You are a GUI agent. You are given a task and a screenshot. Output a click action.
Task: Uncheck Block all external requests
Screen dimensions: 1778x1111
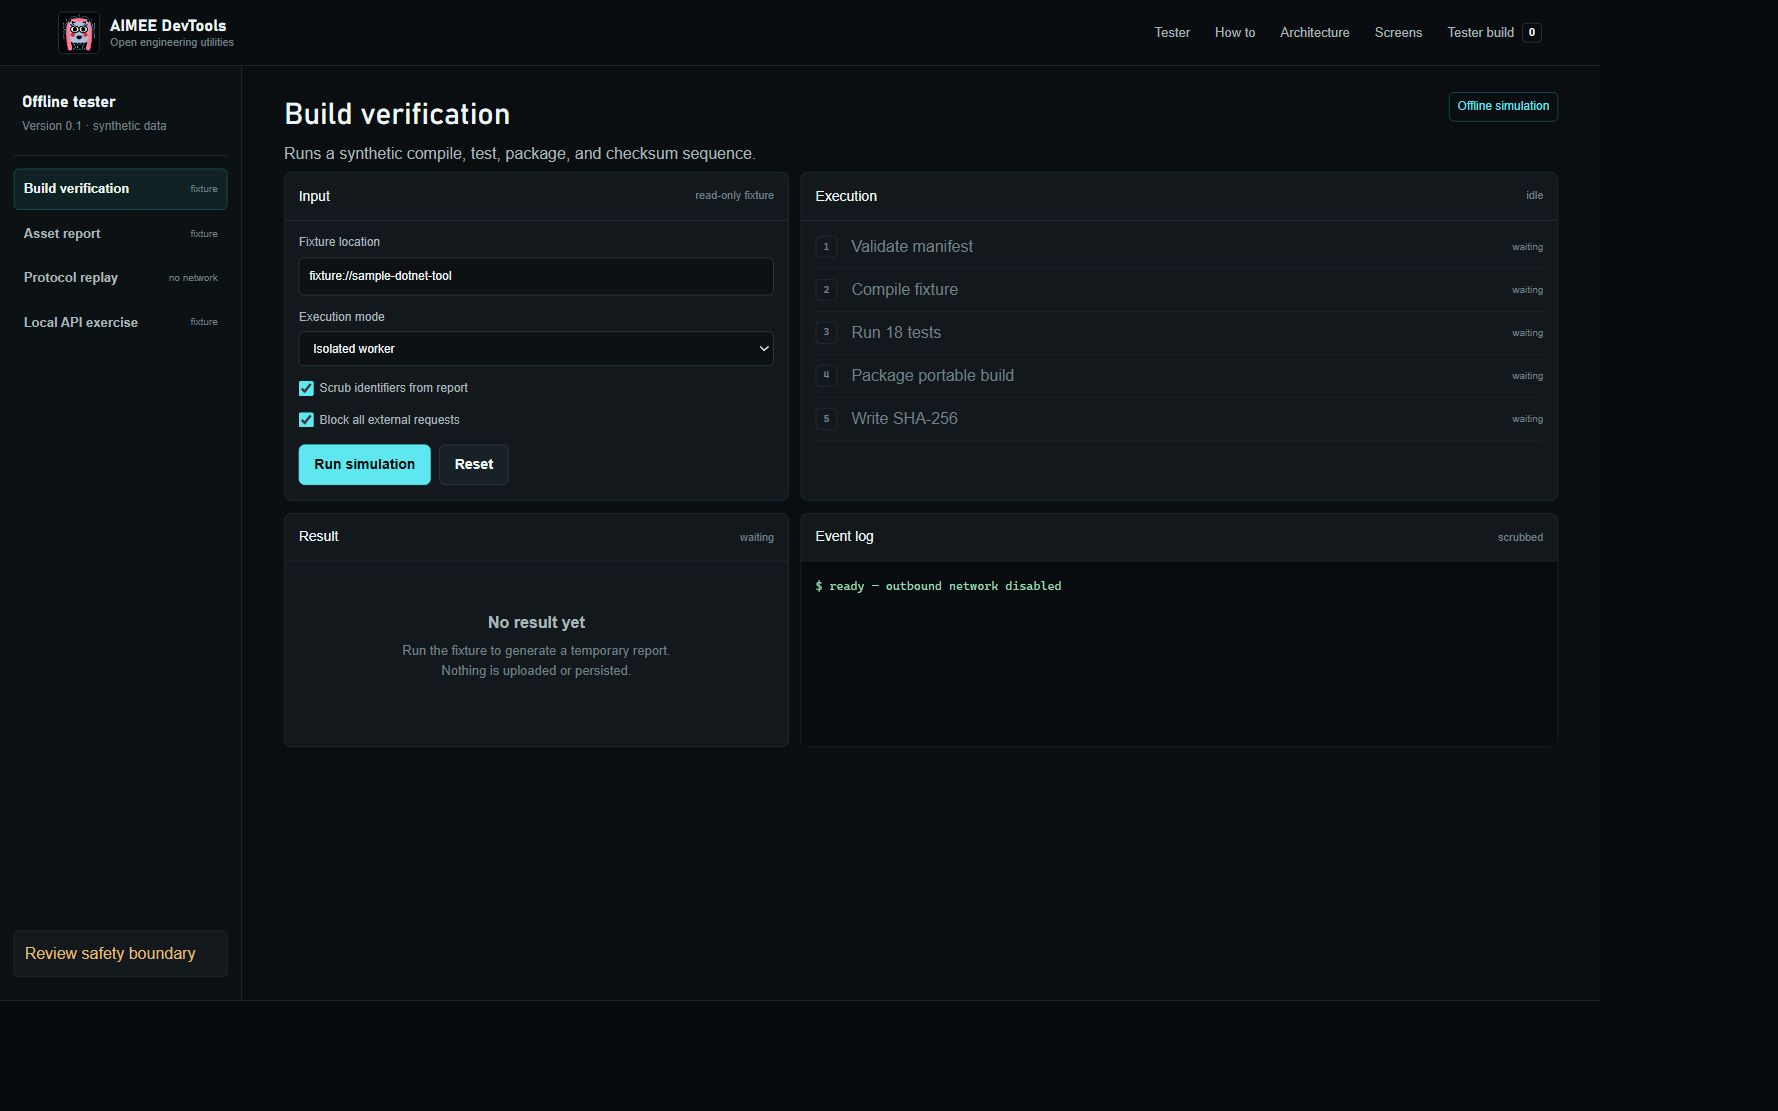click(306, 420)
